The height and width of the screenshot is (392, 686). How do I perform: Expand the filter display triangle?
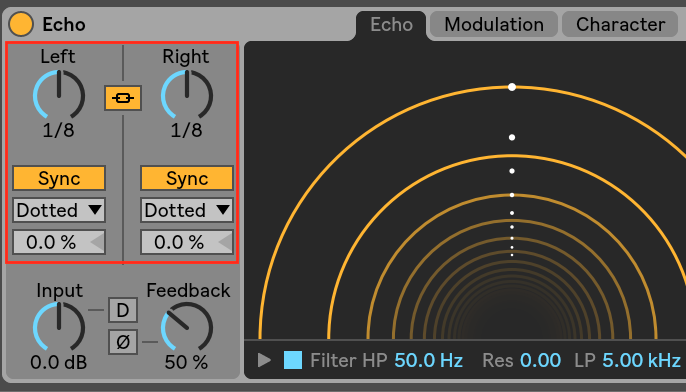pyautogui.click(x=264, y=360)
